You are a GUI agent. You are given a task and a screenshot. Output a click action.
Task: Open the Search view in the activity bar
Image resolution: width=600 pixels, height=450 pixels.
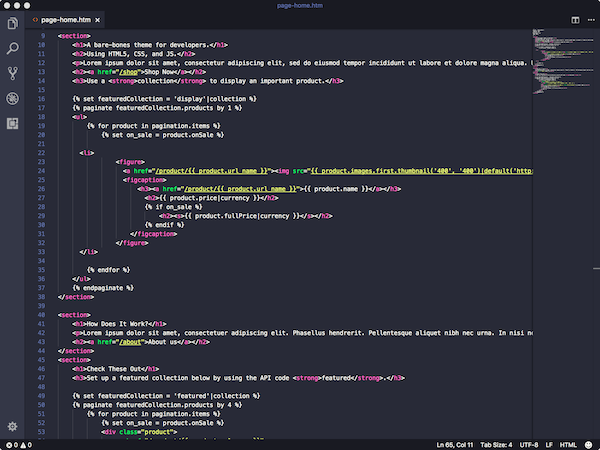point(12,48)
